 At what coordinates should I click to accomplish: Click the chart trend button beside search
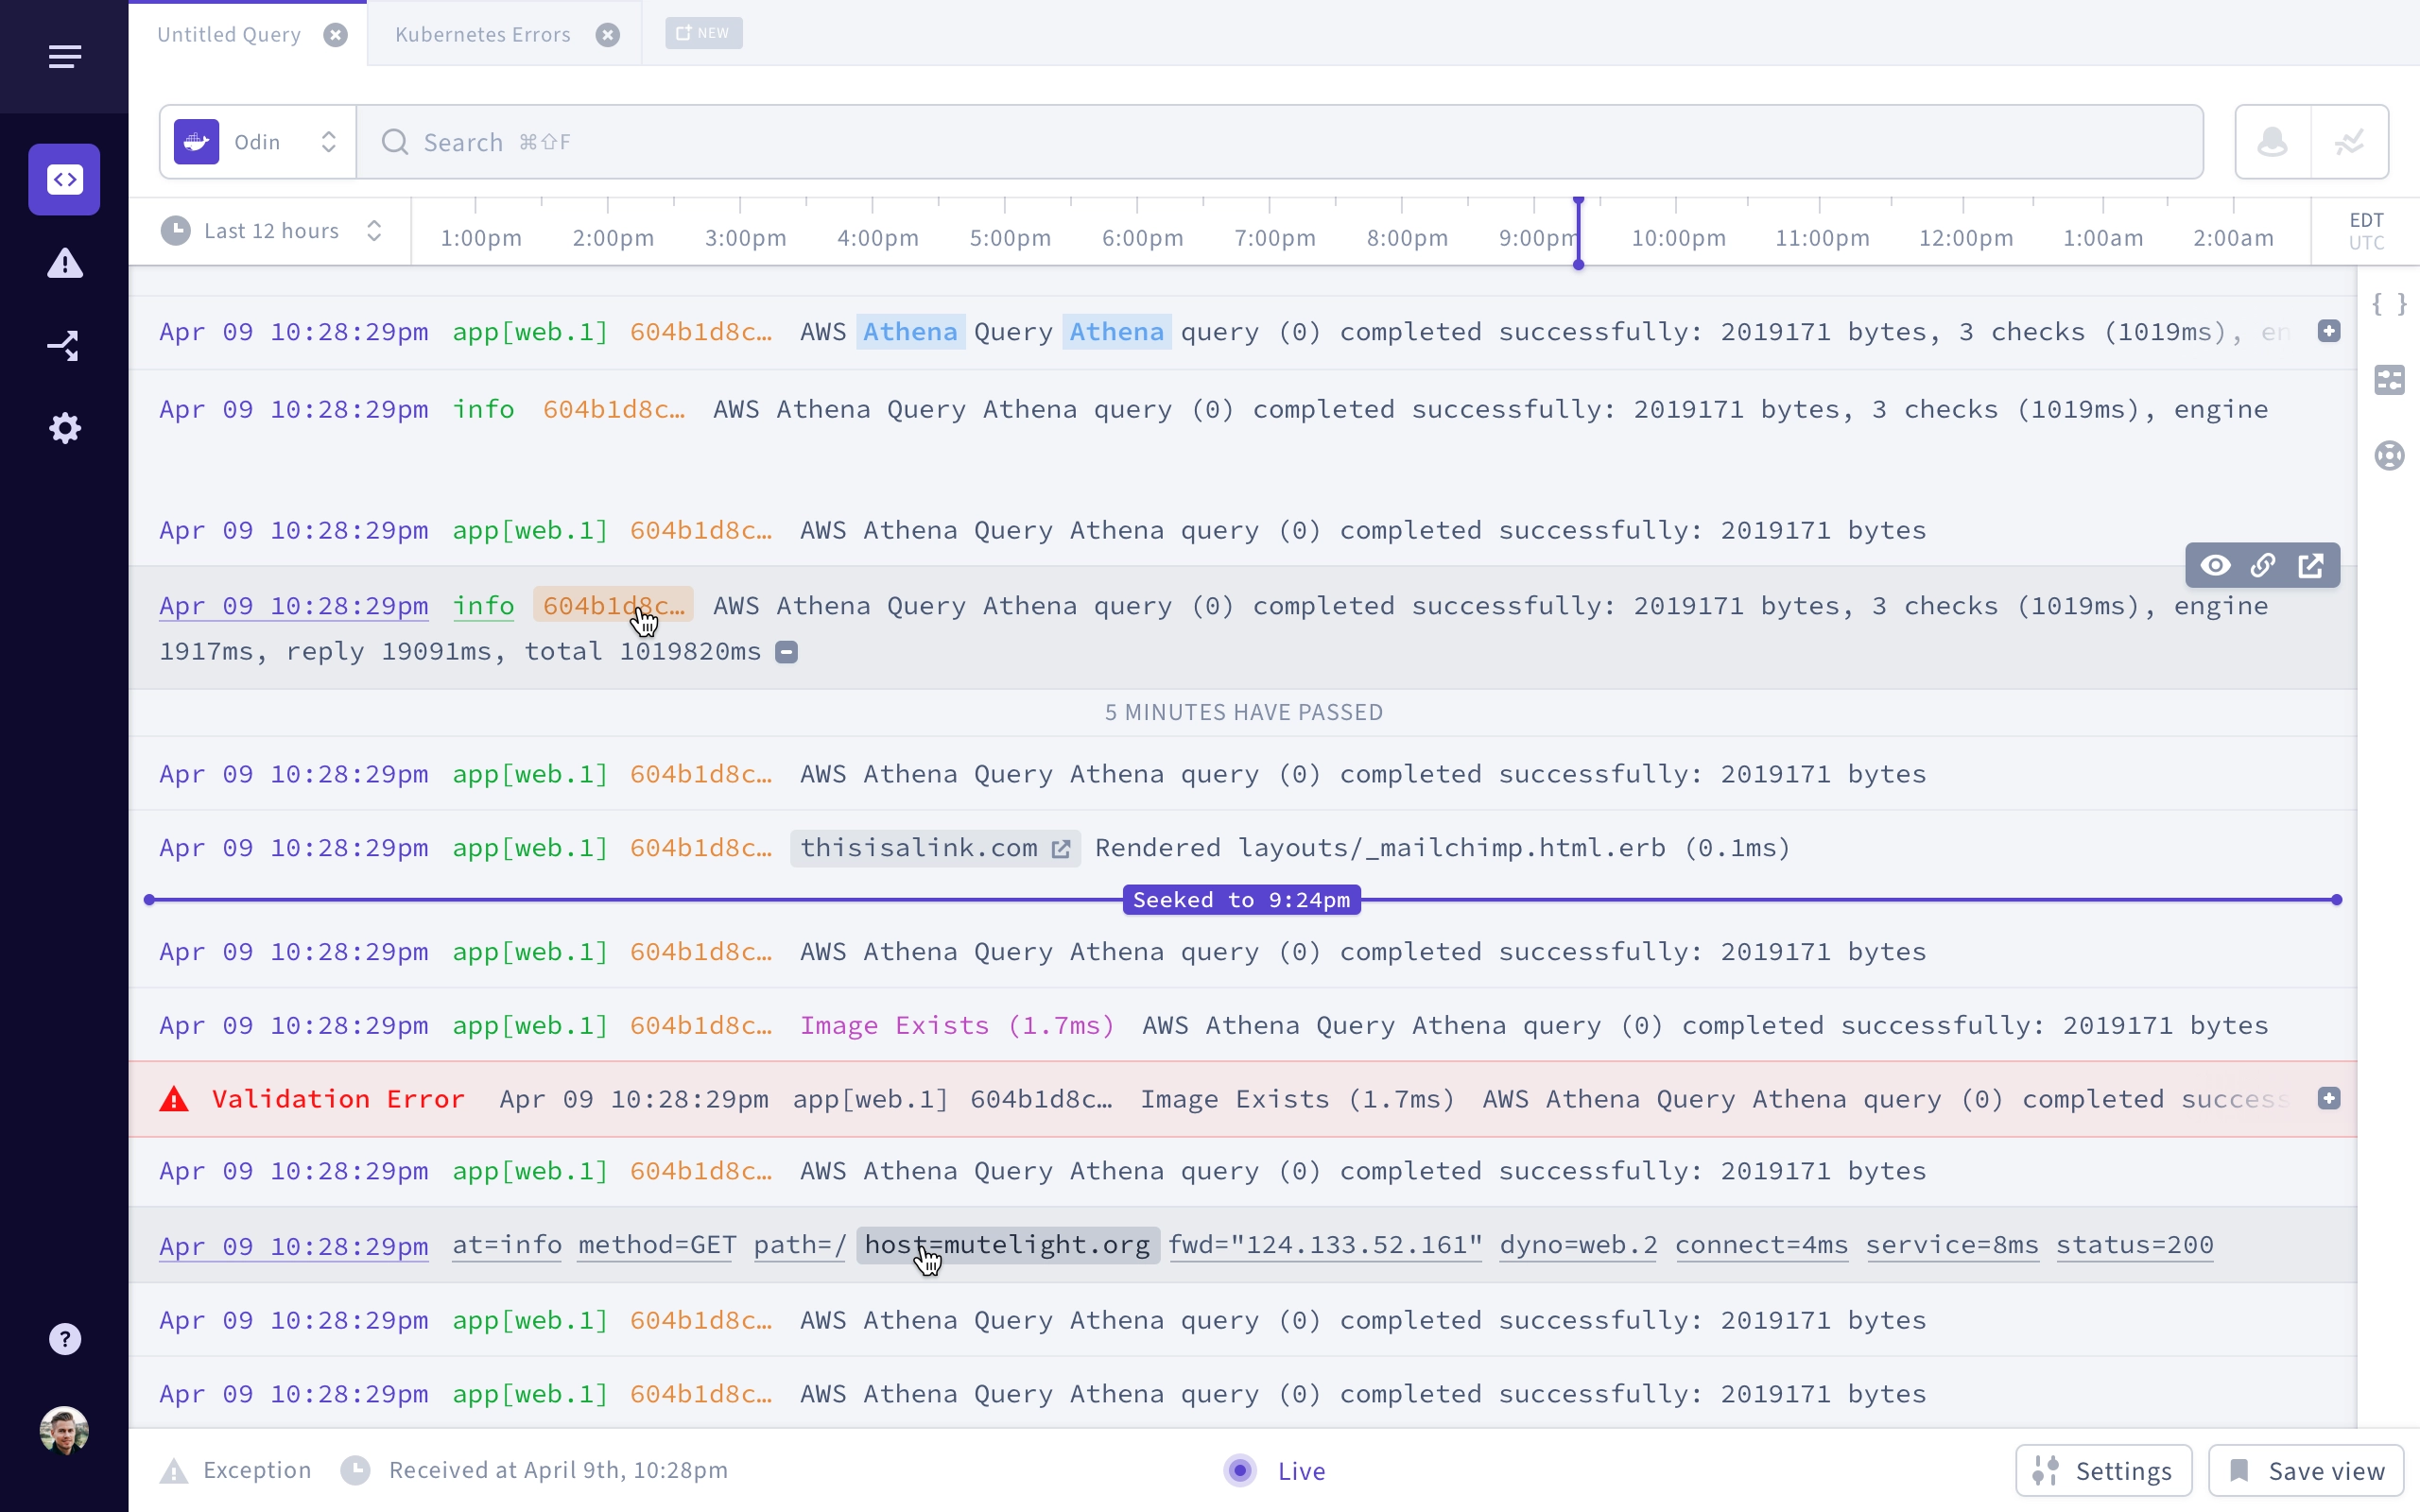tap(2350, 142)
